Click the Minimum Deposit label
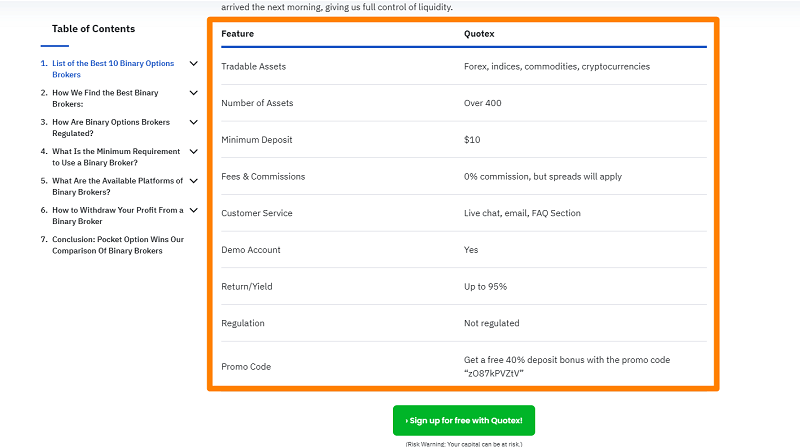 257,140
